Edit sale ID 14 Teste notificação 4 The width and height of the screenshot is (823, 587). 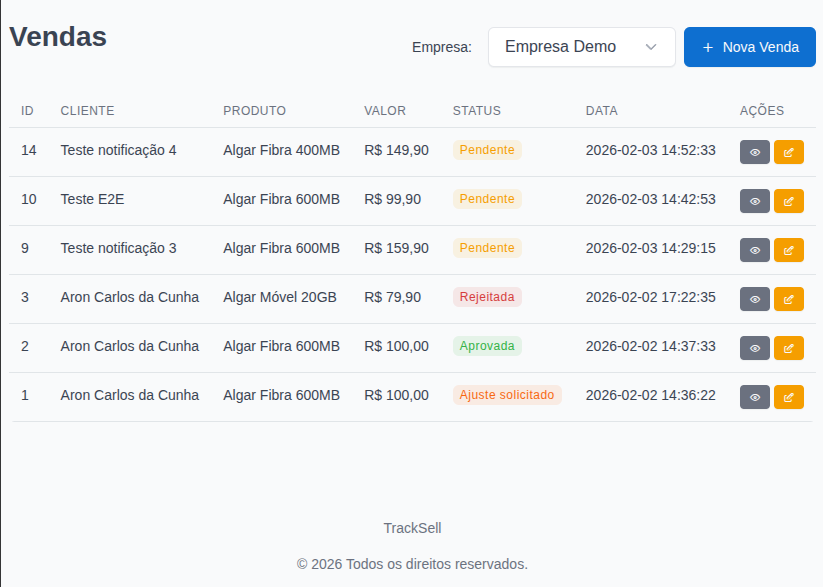(789, 152)
